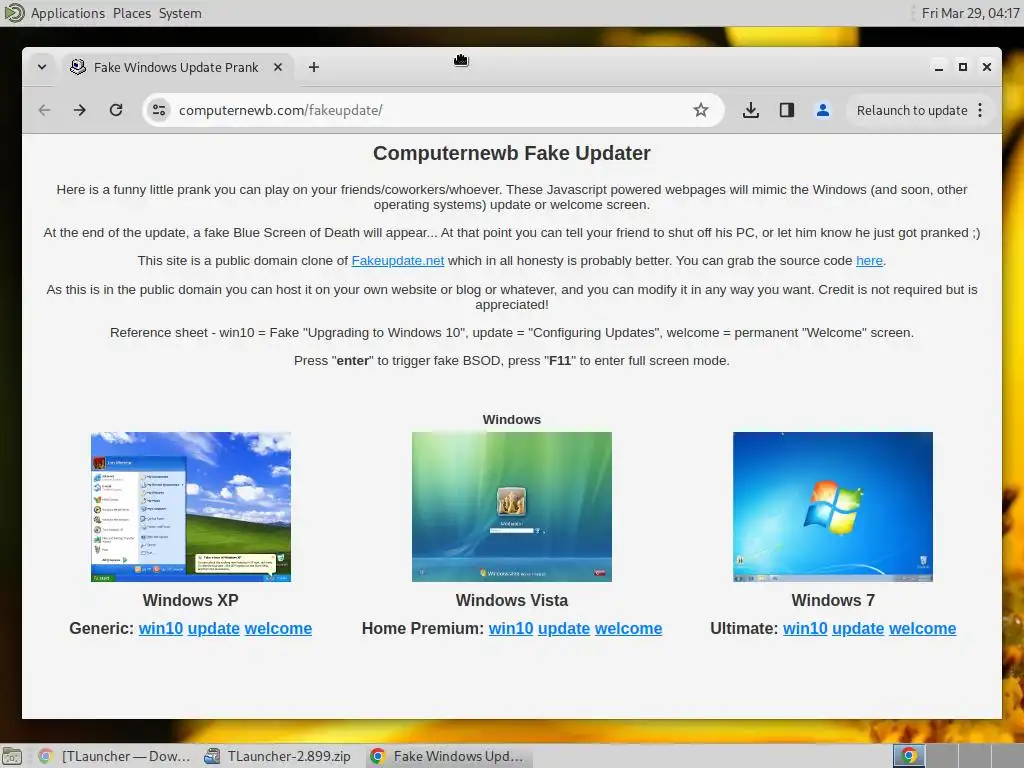Image resolution: width=1024 pixels, height=768 pixels.
Task: Open Windows 7 Ultimate welcome link
Action: [x=923, y=628]
